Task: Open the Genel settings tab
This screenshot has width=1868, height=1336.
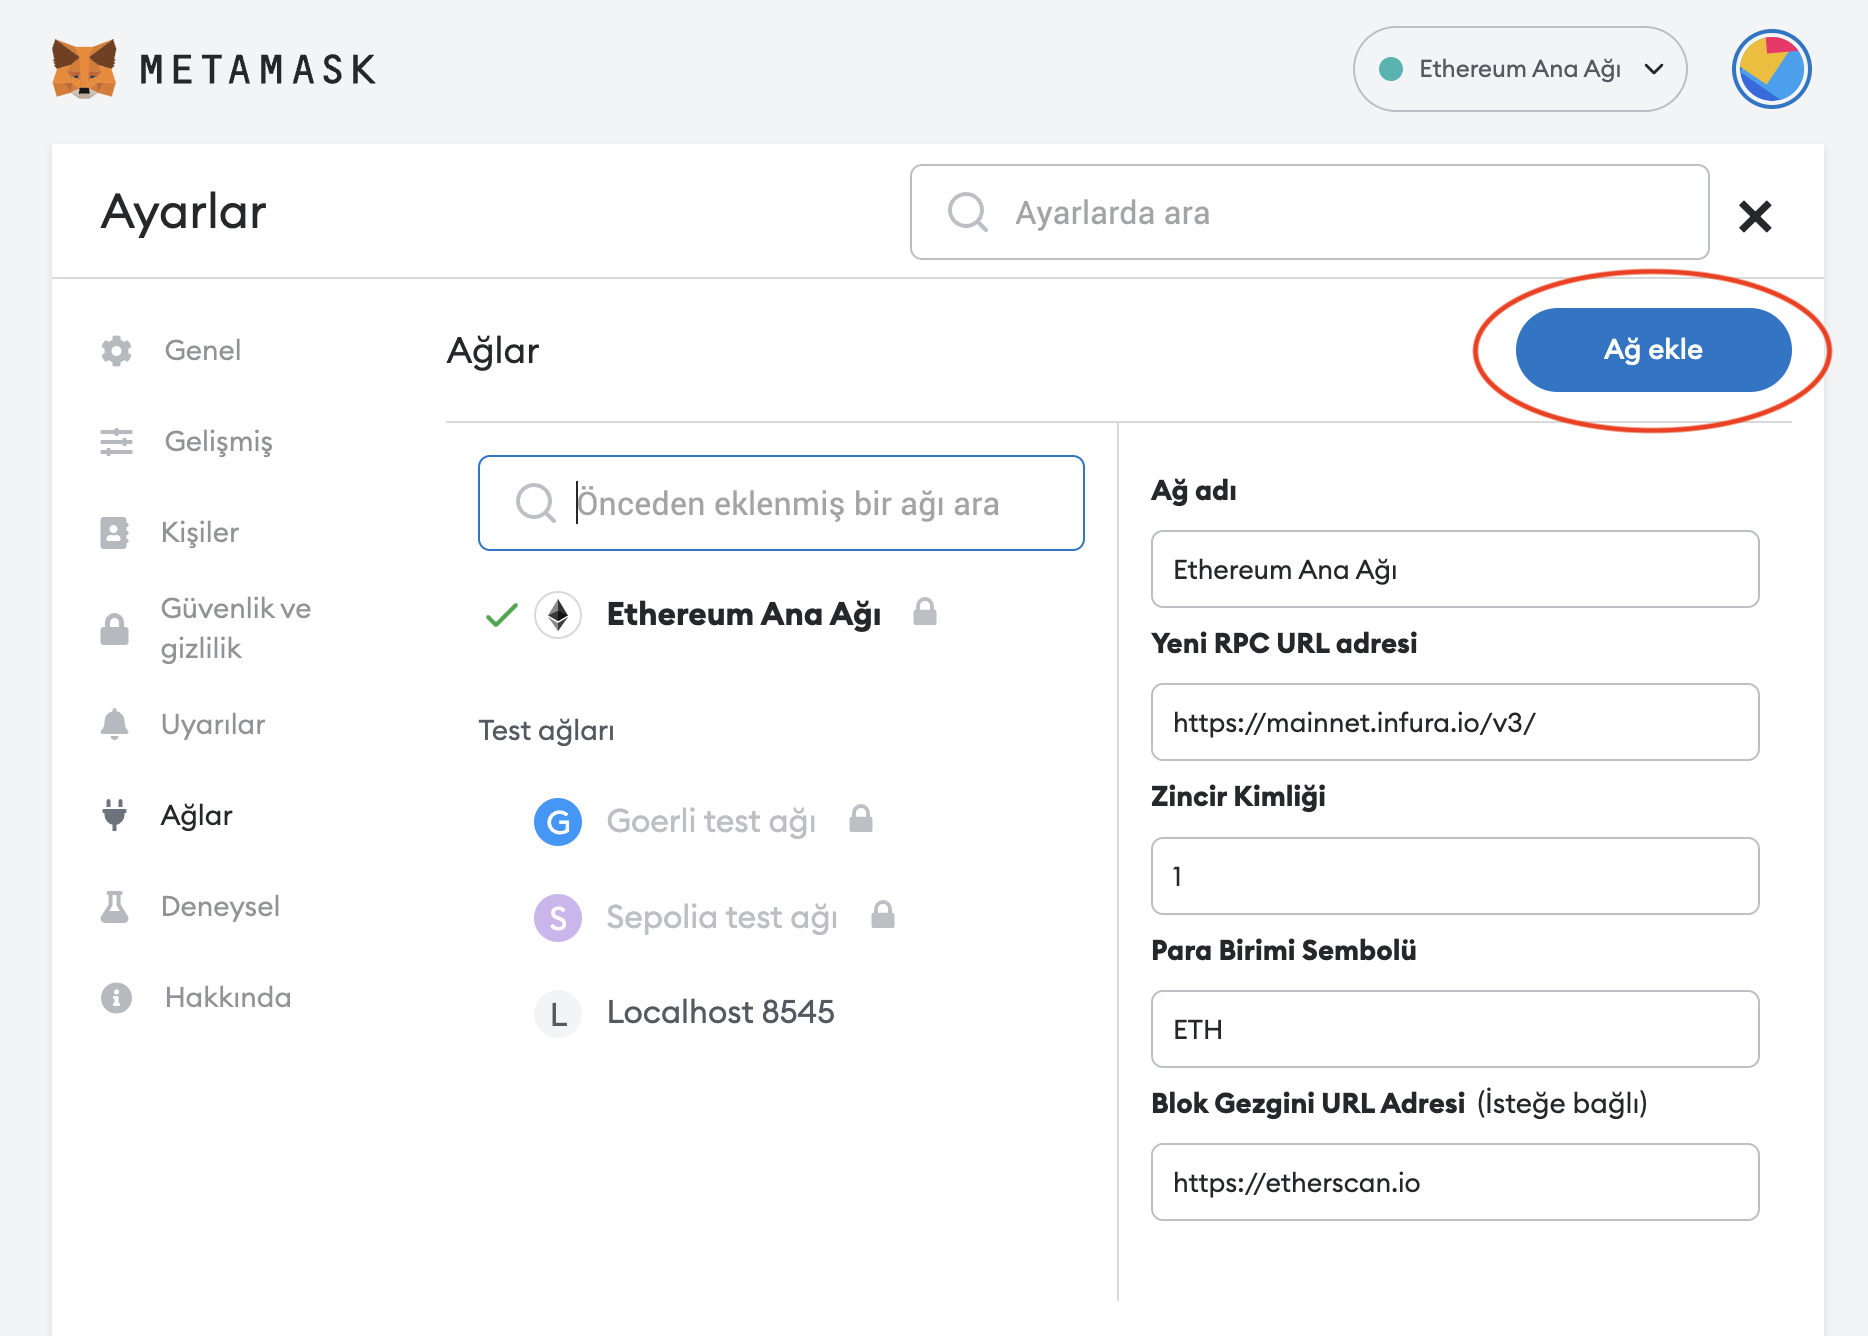Action: (x=202, y=350)
